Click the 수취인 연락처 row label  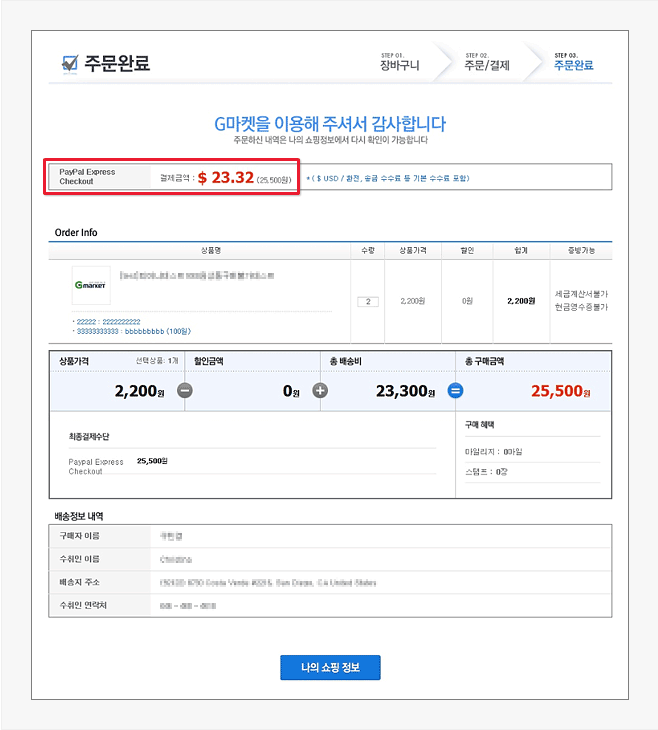point(83,605)
